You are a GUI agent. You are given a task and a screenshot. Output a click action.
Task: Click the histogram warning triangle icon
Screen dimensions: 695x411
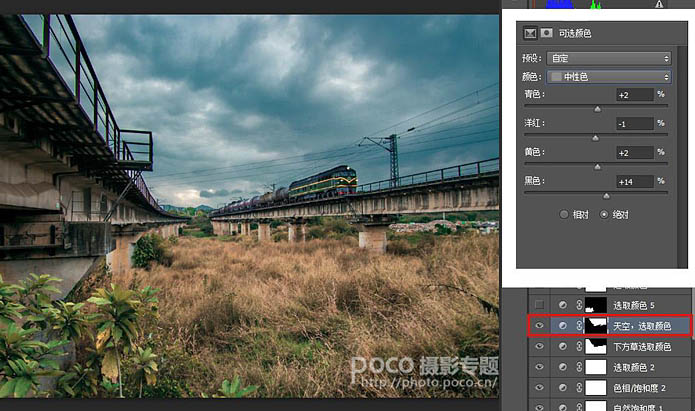click(660, 4)
